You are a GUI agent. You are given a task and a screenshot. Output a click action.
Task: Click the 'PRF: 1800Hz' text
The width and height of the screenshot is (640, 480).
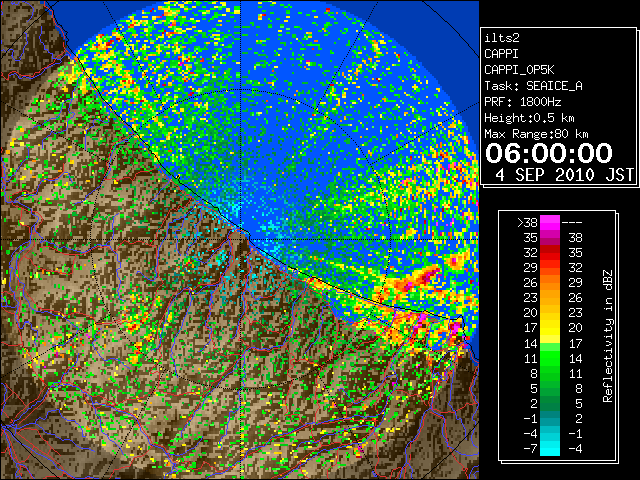522,102
